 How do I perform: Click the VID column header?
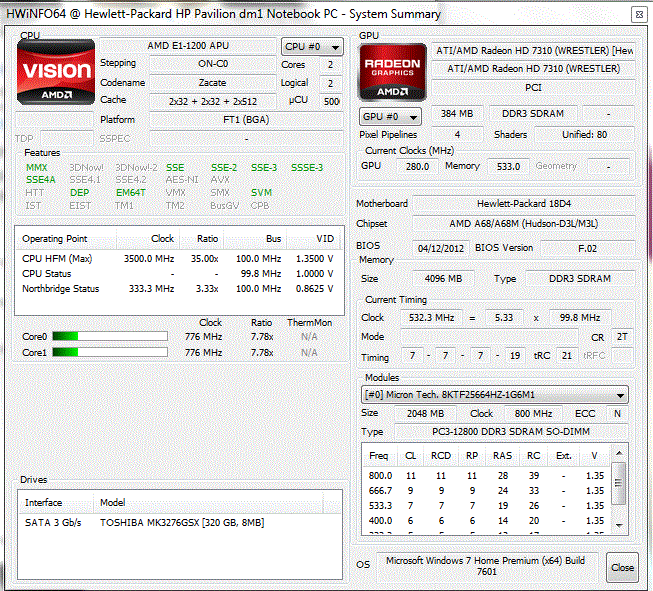pos(315,239)
